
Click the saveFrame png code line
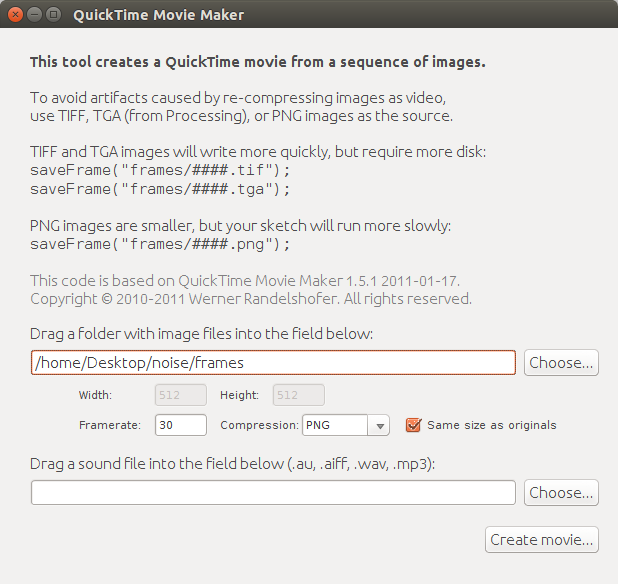160,244
